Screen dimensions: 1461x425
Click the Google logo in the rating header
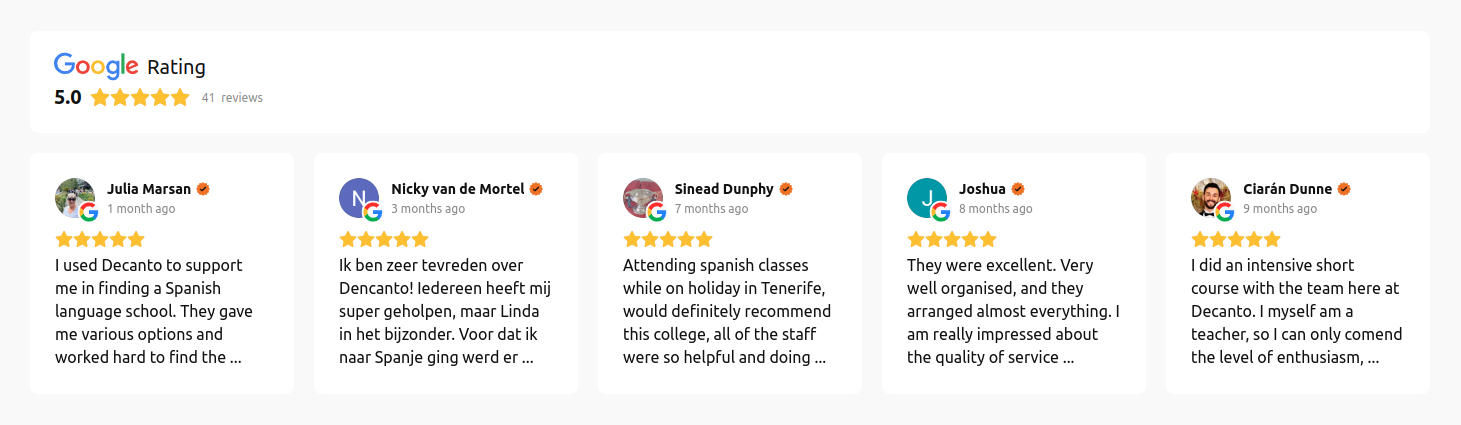(96, 66)
